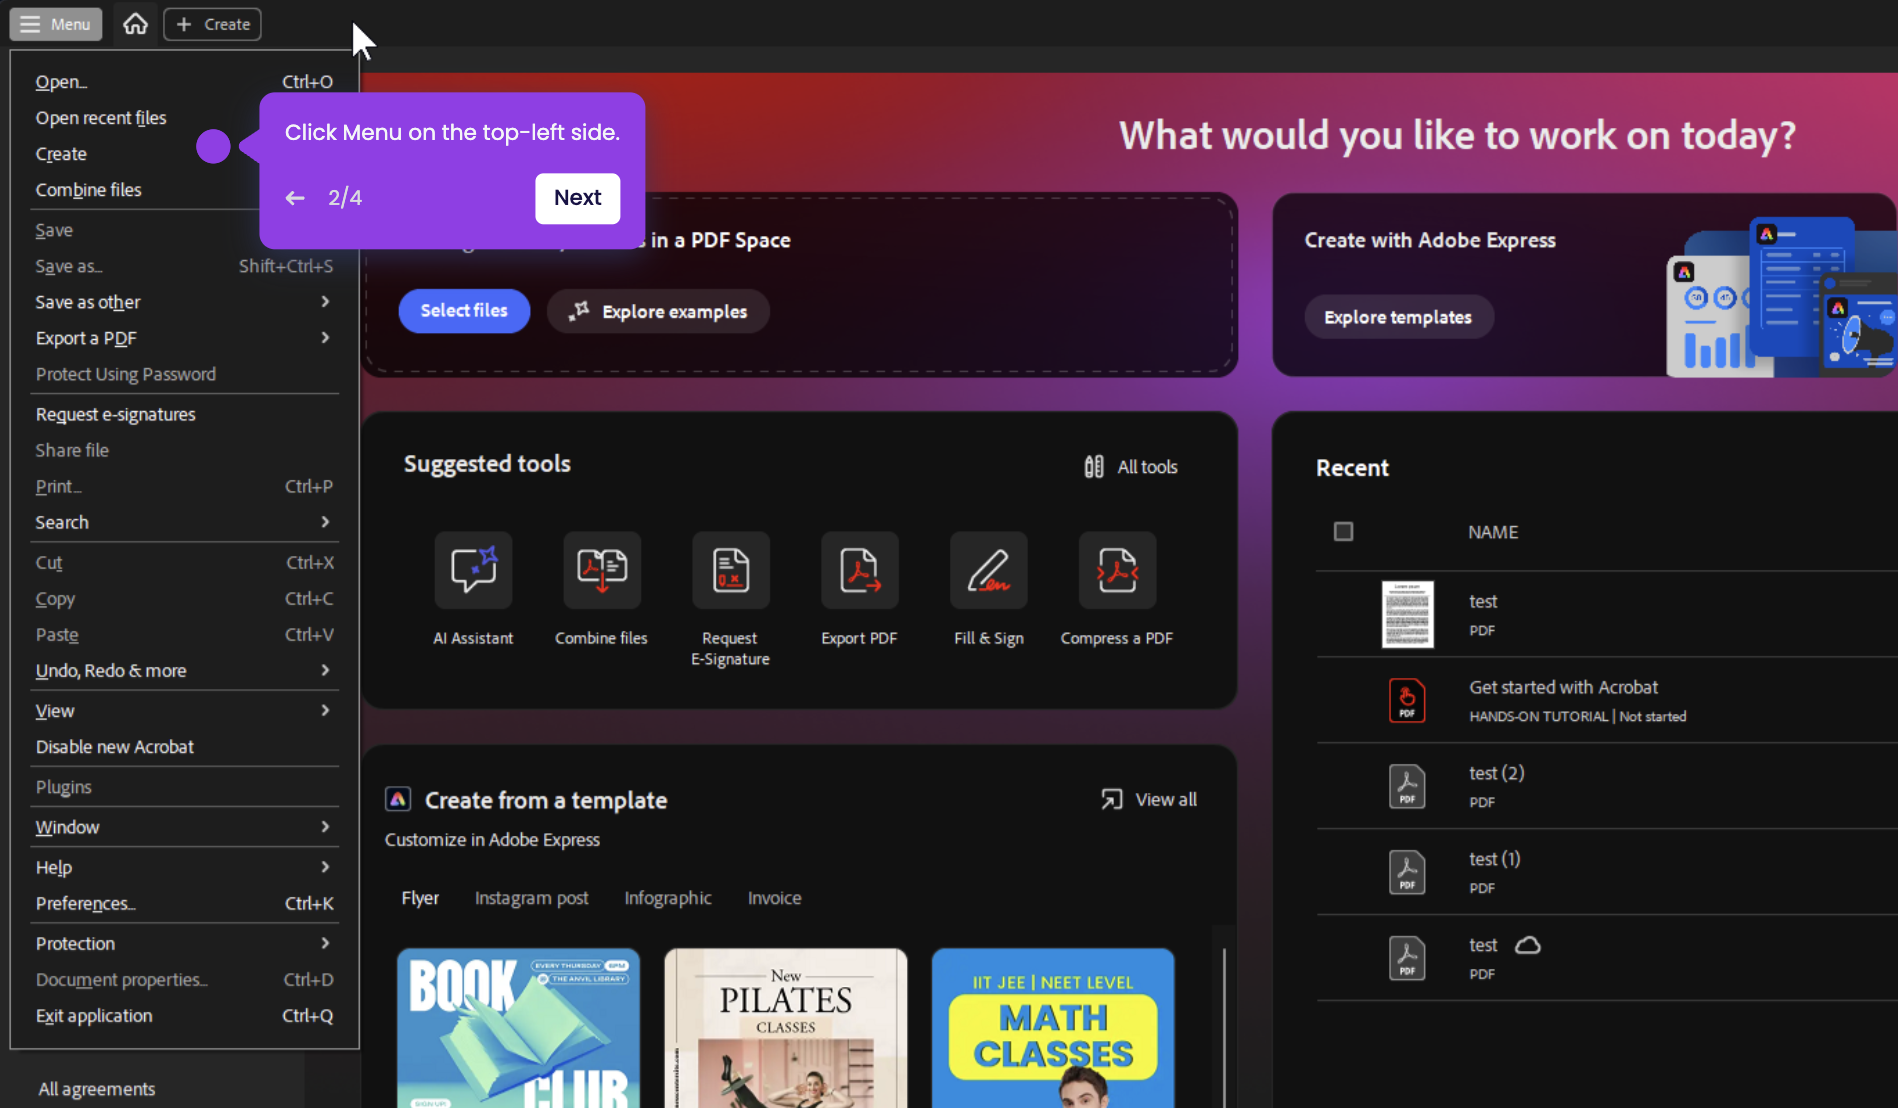
Task: Open the Export PDF tool icon
Action: (x=860, y=570)
